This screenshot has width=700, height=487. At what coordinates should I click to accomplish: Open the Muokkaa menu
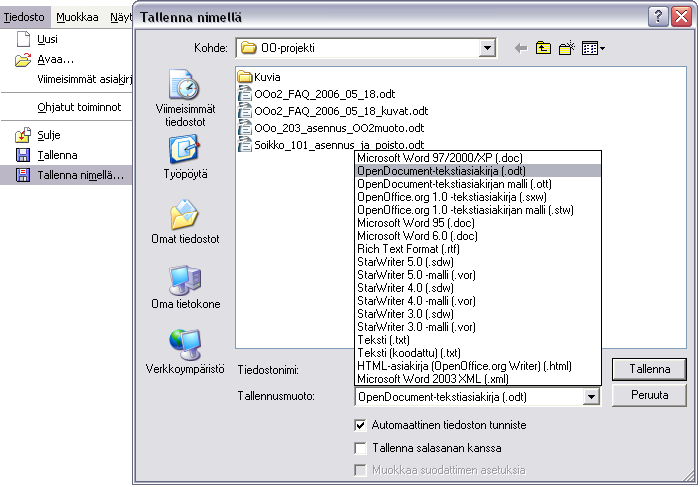pyautogui.click(x=77, y=17)
